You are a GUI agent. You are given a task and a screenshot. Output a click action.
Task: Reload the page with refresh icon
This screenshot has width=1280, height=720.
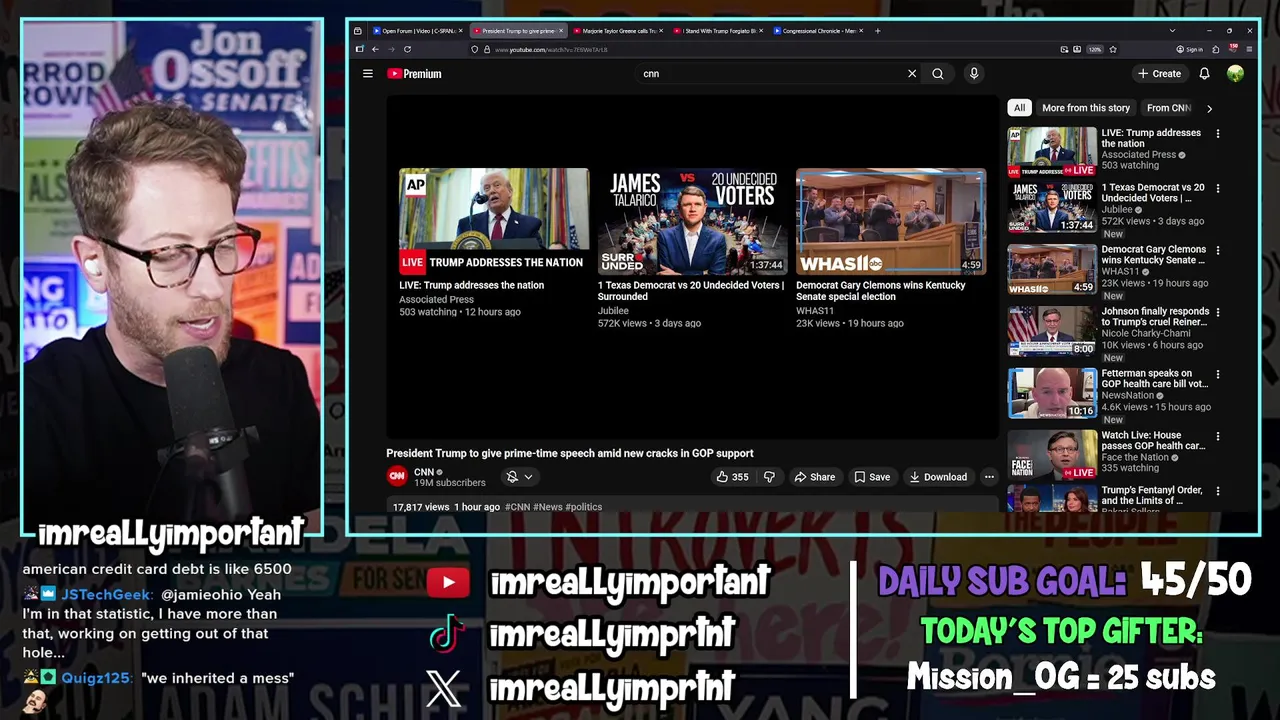tap(407, 49)
